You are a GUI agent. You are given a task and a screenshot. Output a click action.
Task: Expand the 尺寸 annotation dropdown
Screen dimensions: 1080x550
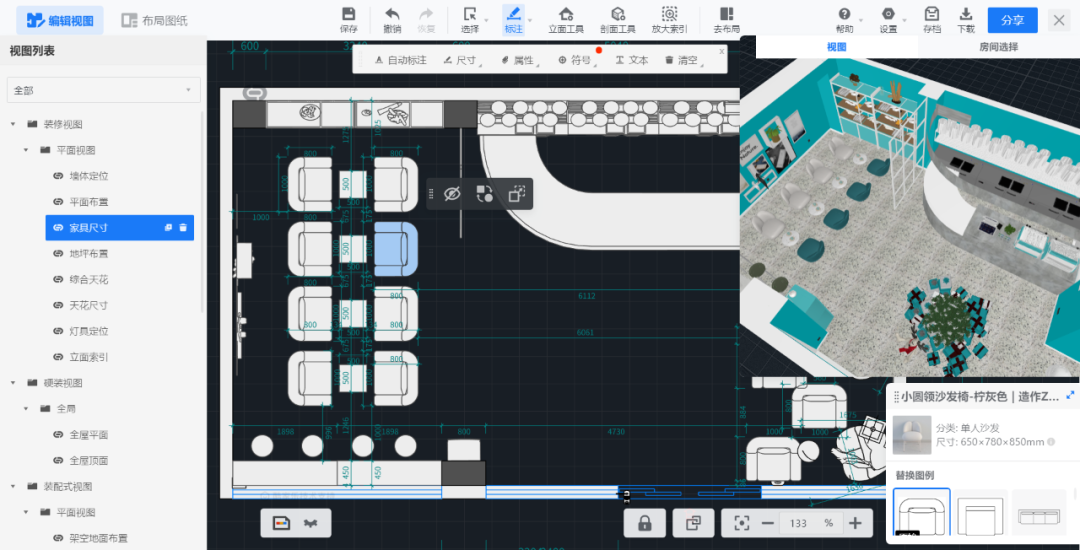(x=461, y=61)
